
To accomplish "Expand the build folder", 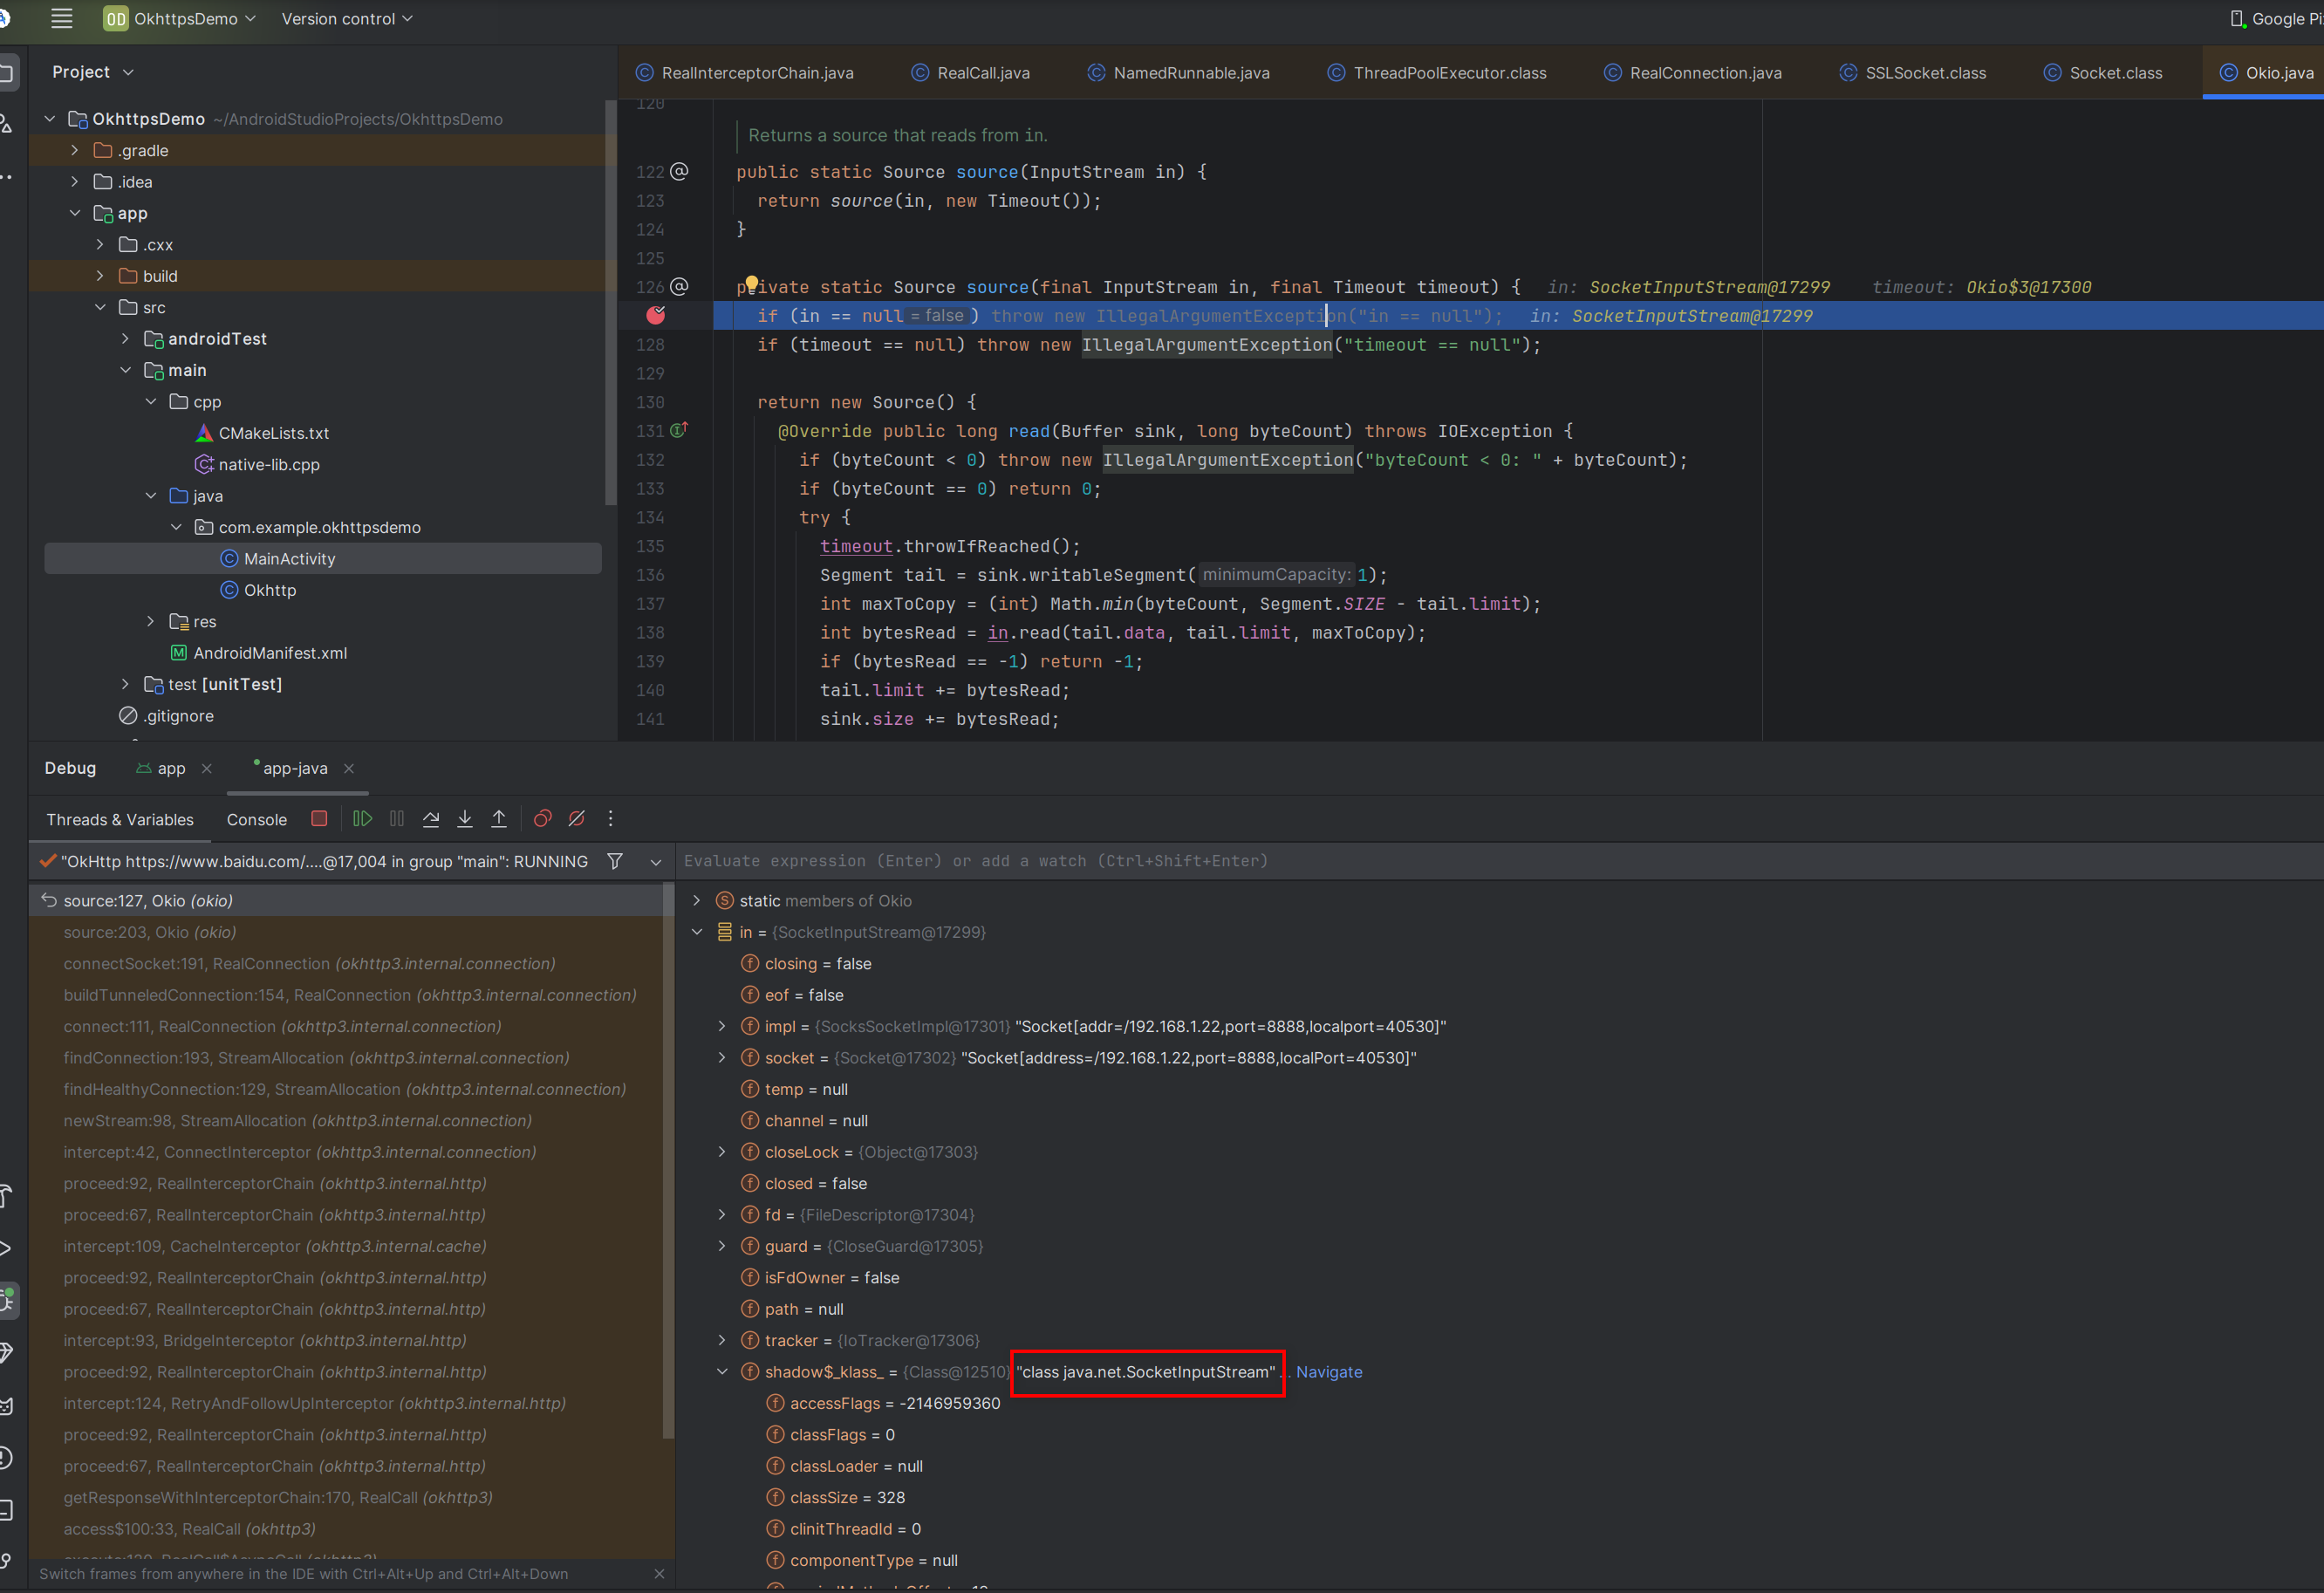I will click(100, 275).
